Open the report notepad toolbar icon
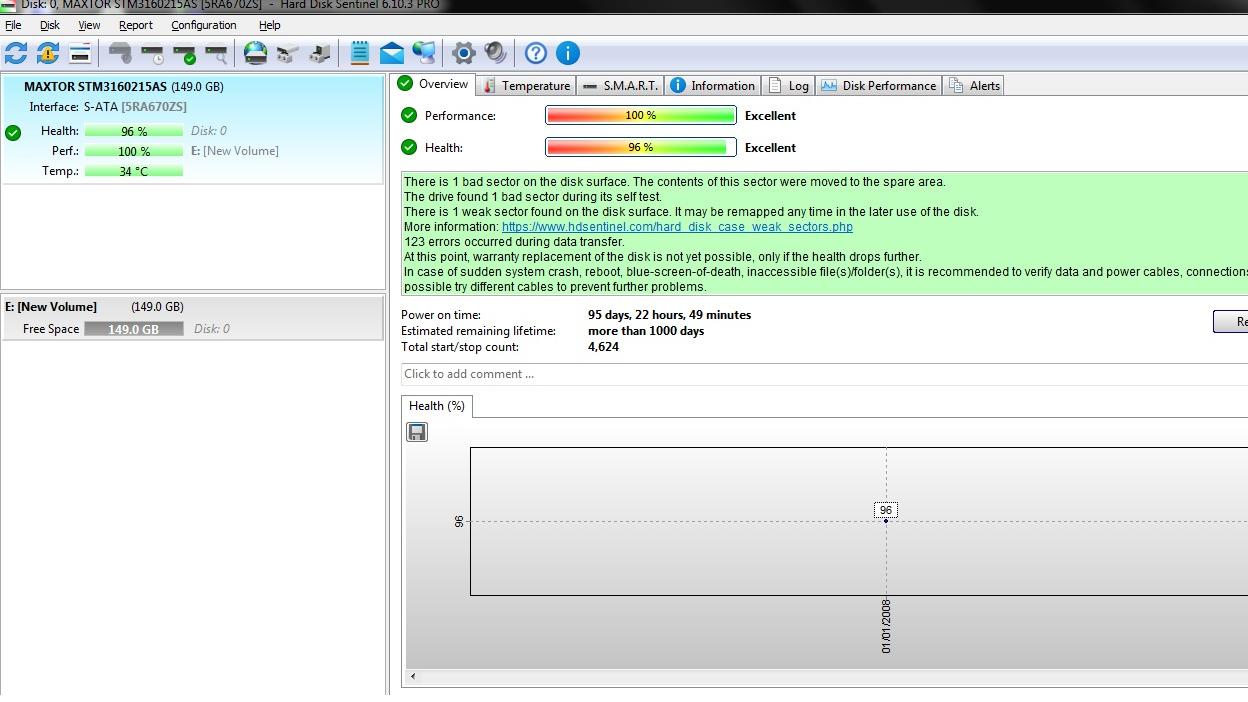This screenshot has width=1248, height=702. click(x=360, y=53)
